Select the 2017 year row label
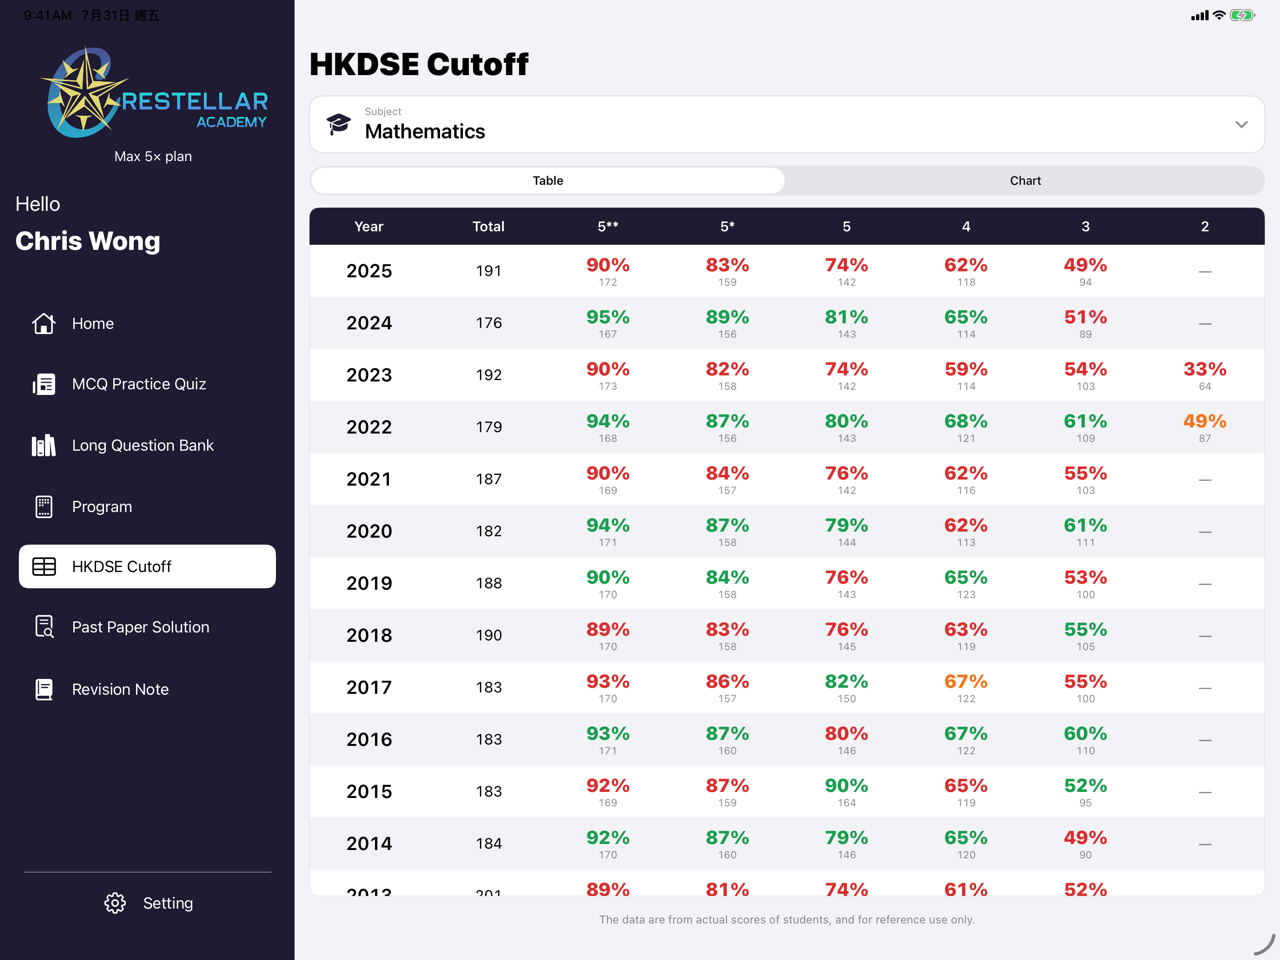Viewport: 1280px width, 960px height. (369, 687)
